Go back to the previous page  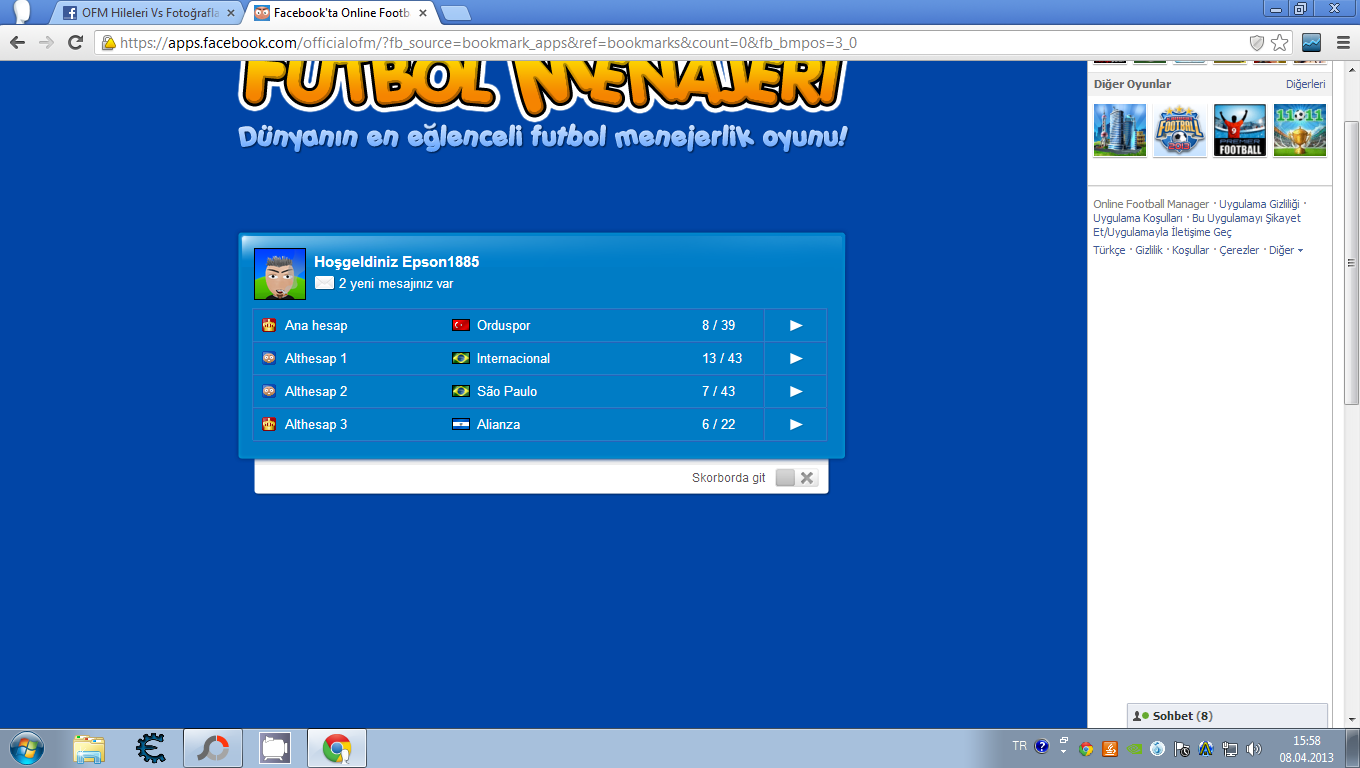point(17,42)
